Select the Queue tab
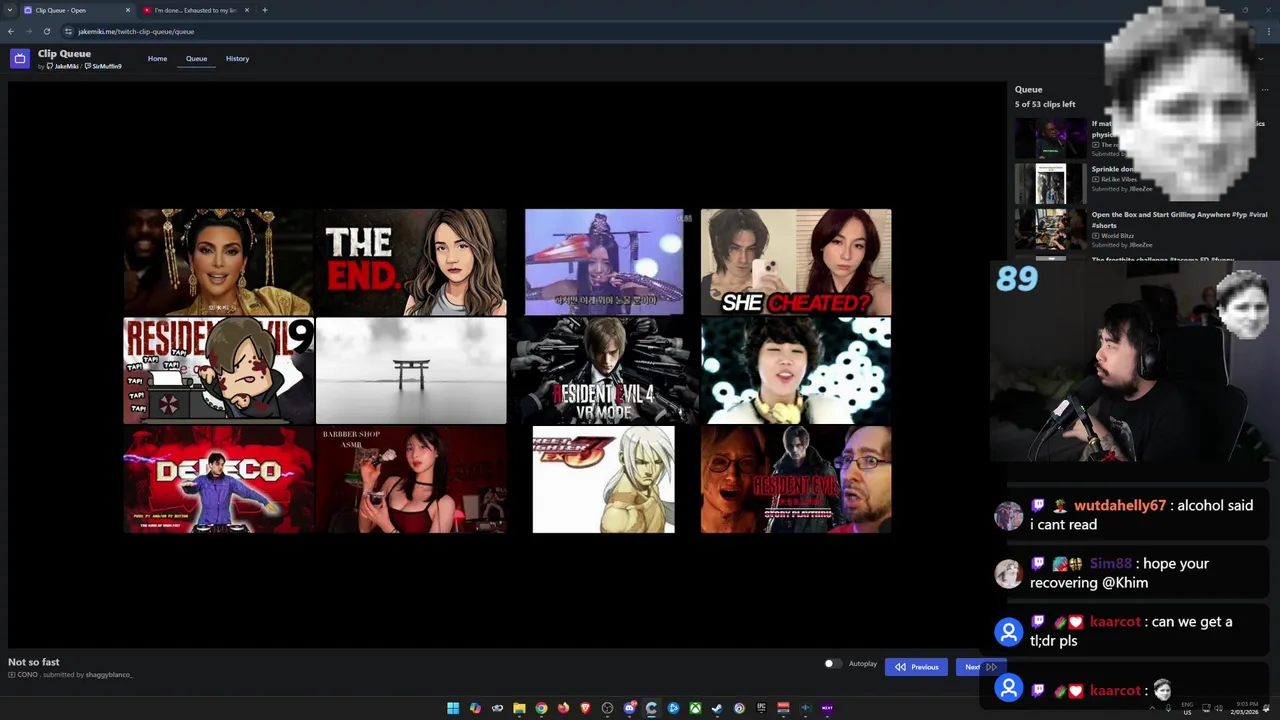Viewport: 1280px width, 720px height. tap(196, 58)
